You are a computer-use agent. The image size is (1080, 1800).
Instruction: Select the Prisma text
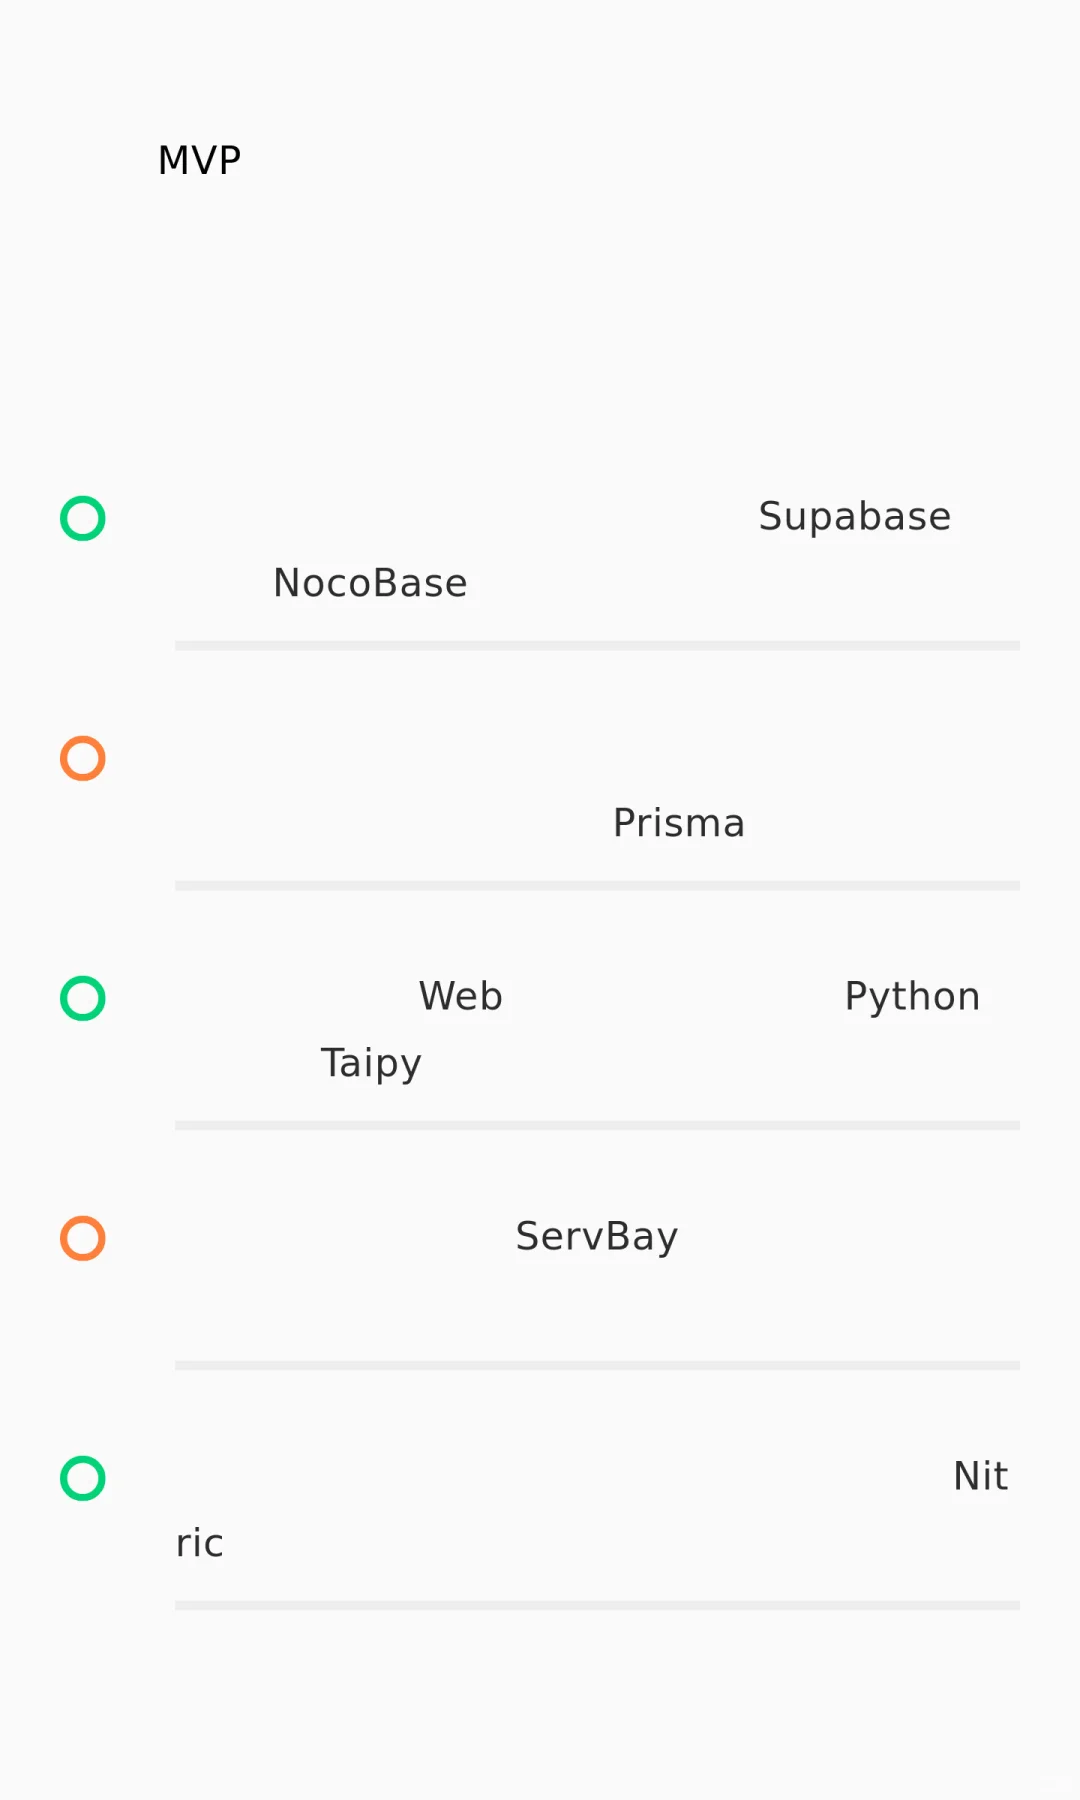point(678,823)
